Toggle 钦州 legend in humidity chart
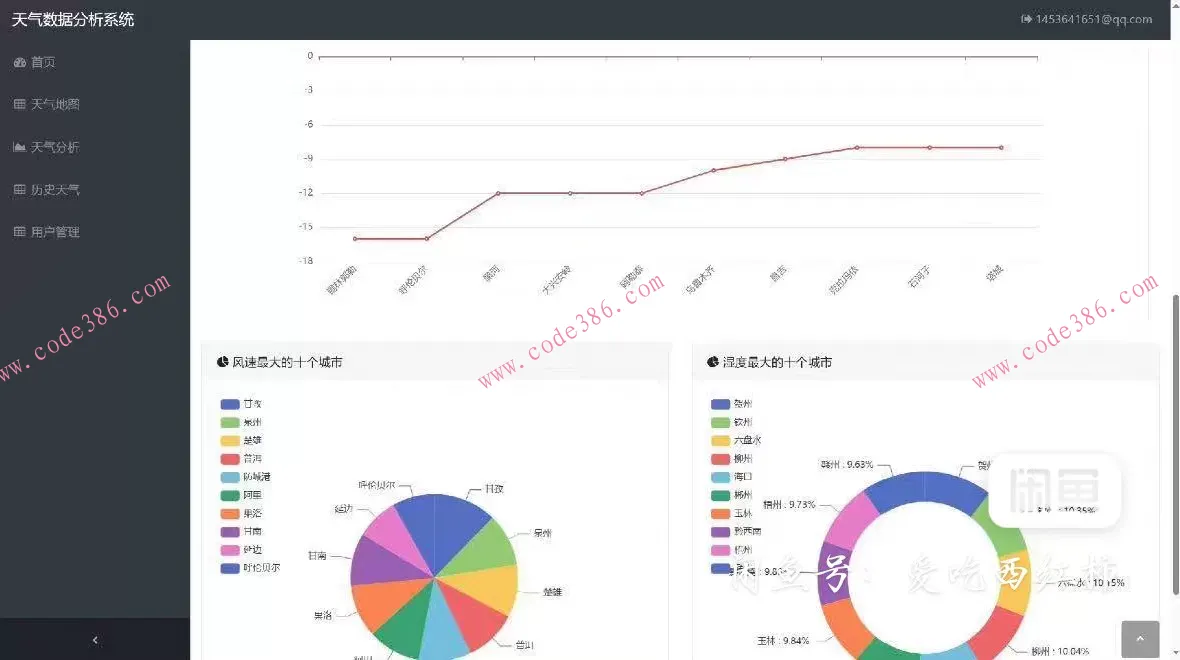Image resolution: width=1180 pixels, height=660 pixels. (x=731, y=422)
